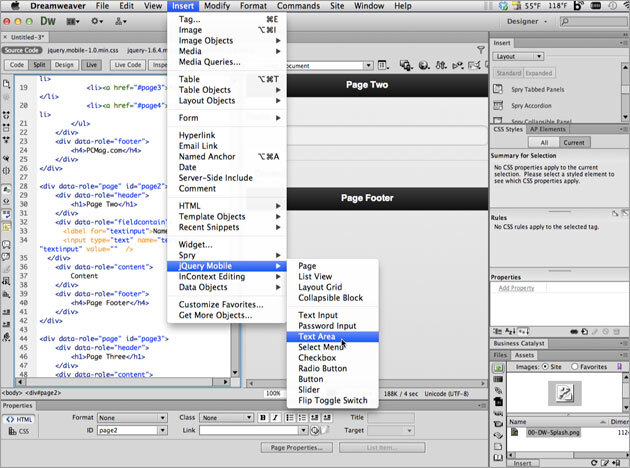Choose Slider from jQuery Mobile submenu
The height and width of the screenshot is (468, 630).
pyautogui.click(x=333, y=390)
